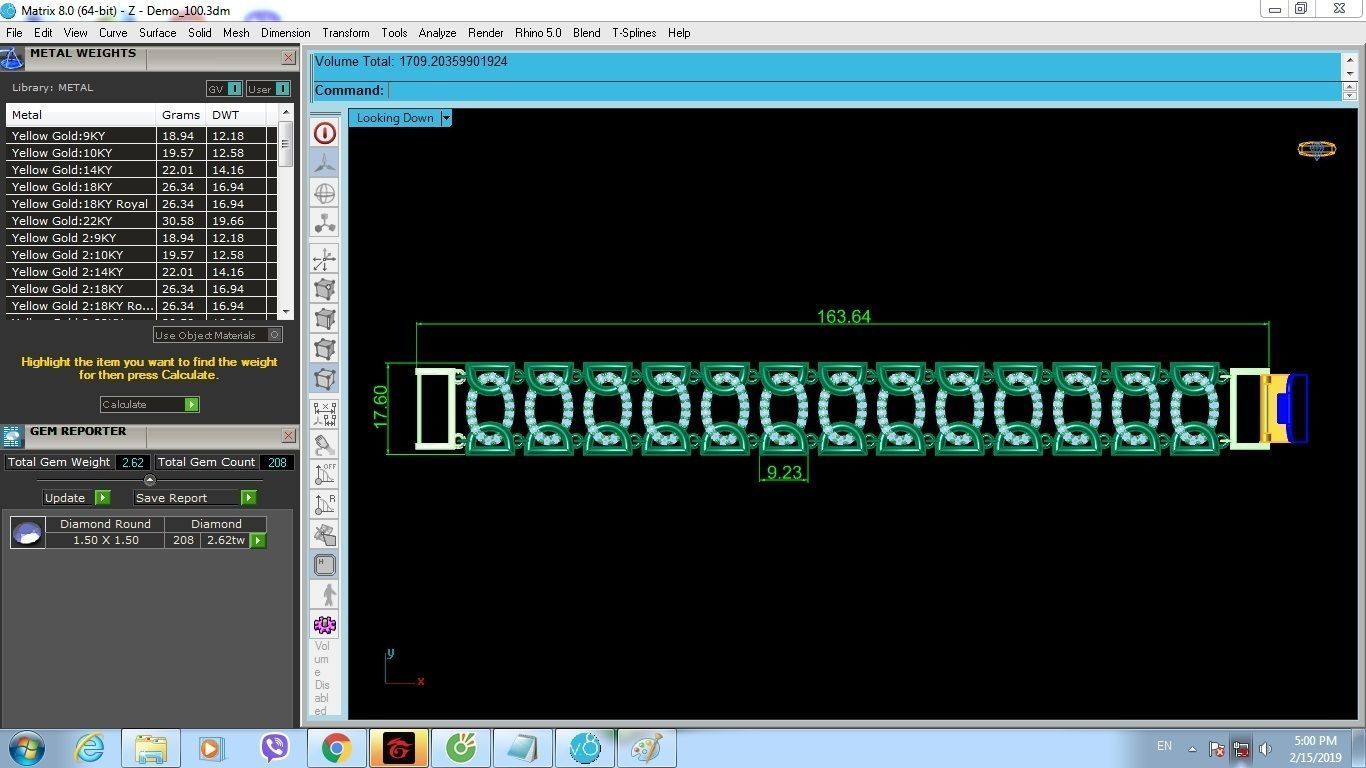
Task: Open the File menu
Action: (14, 33)
